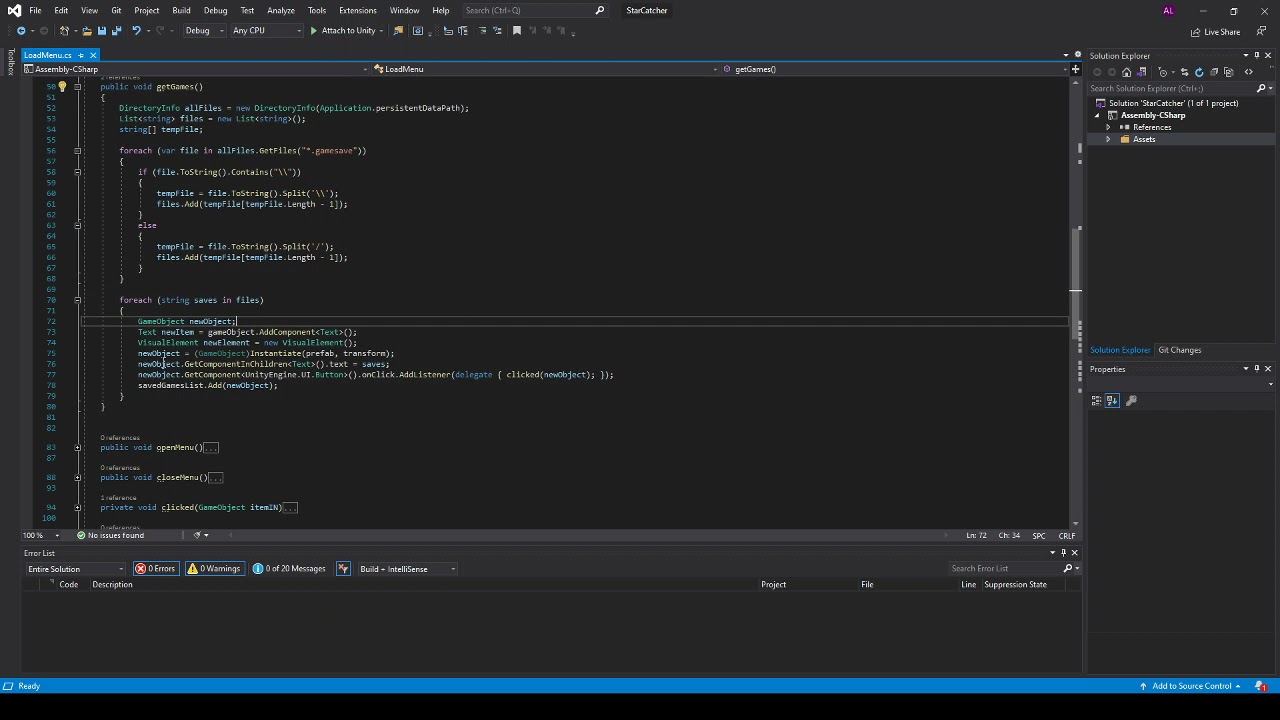
Task: Switch views icon in Solution Explorer toolbar
Action: (x=1143, y=72)
